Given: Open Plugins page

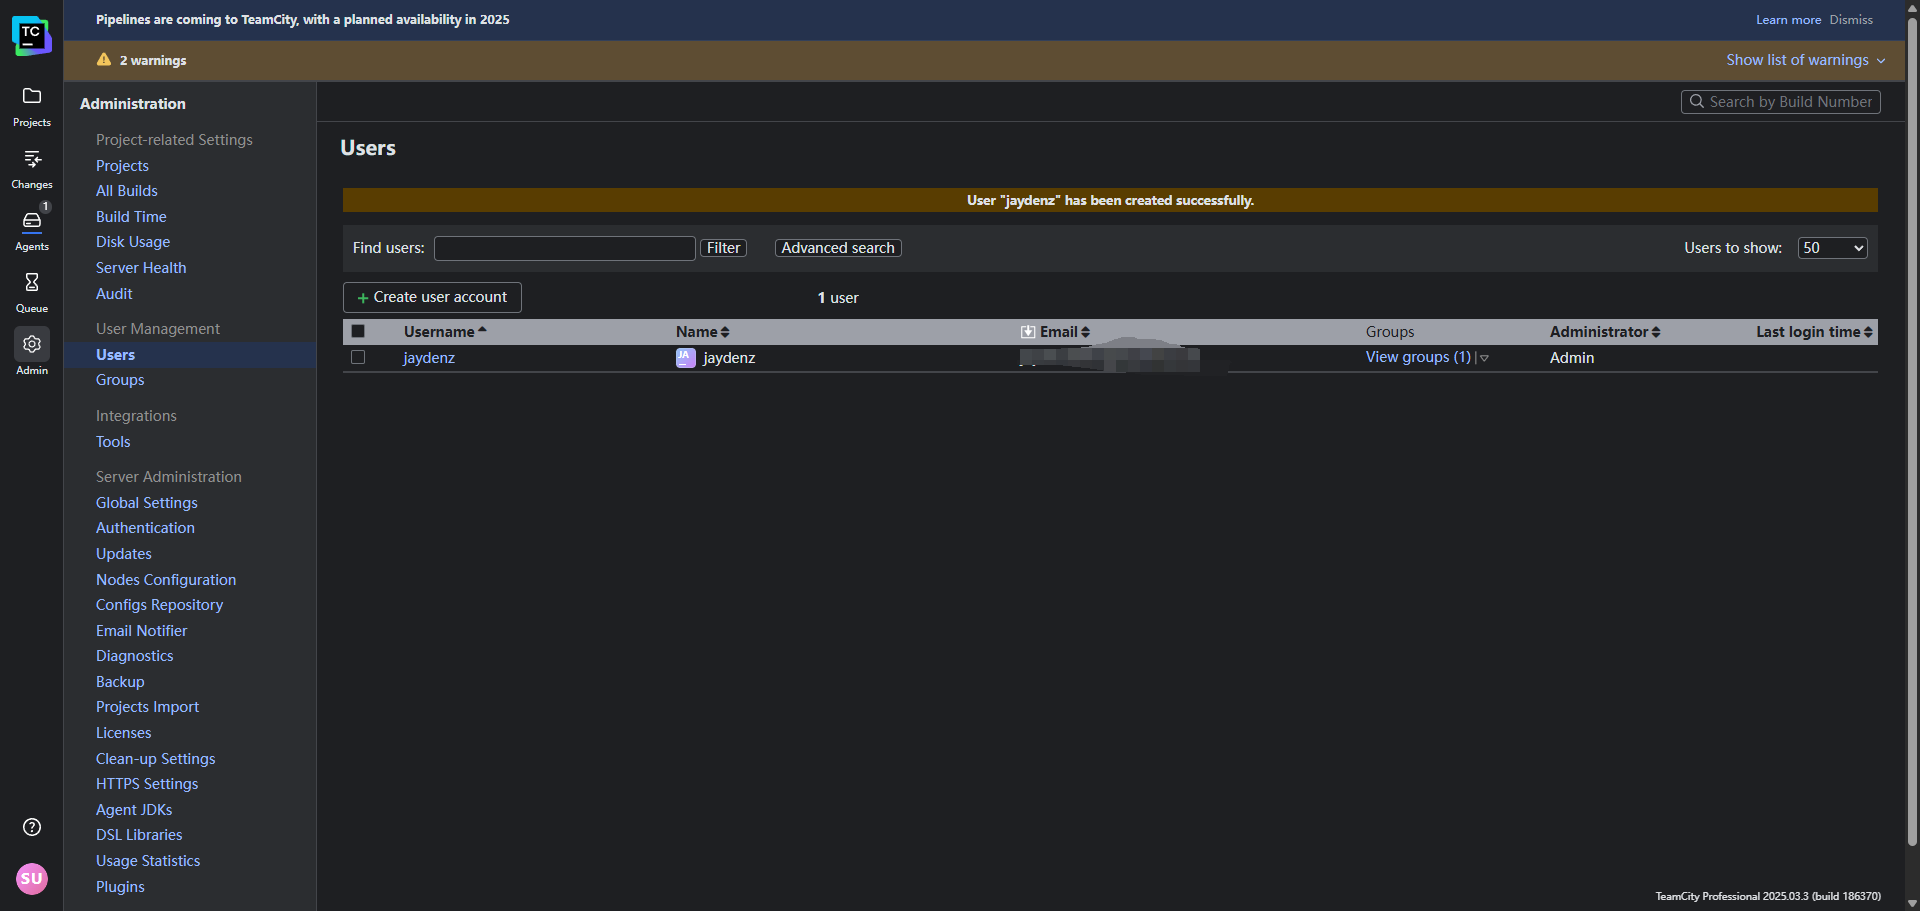Looking at the screenshot, I should 120,887.
